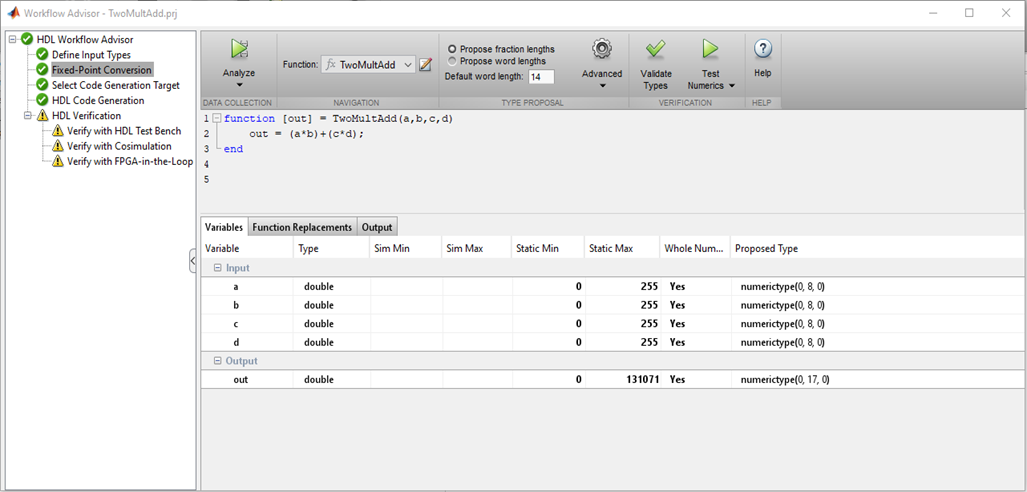The image size is (1027, 492).
Task: Select Propose word lengths option
Action: [452, 61]
